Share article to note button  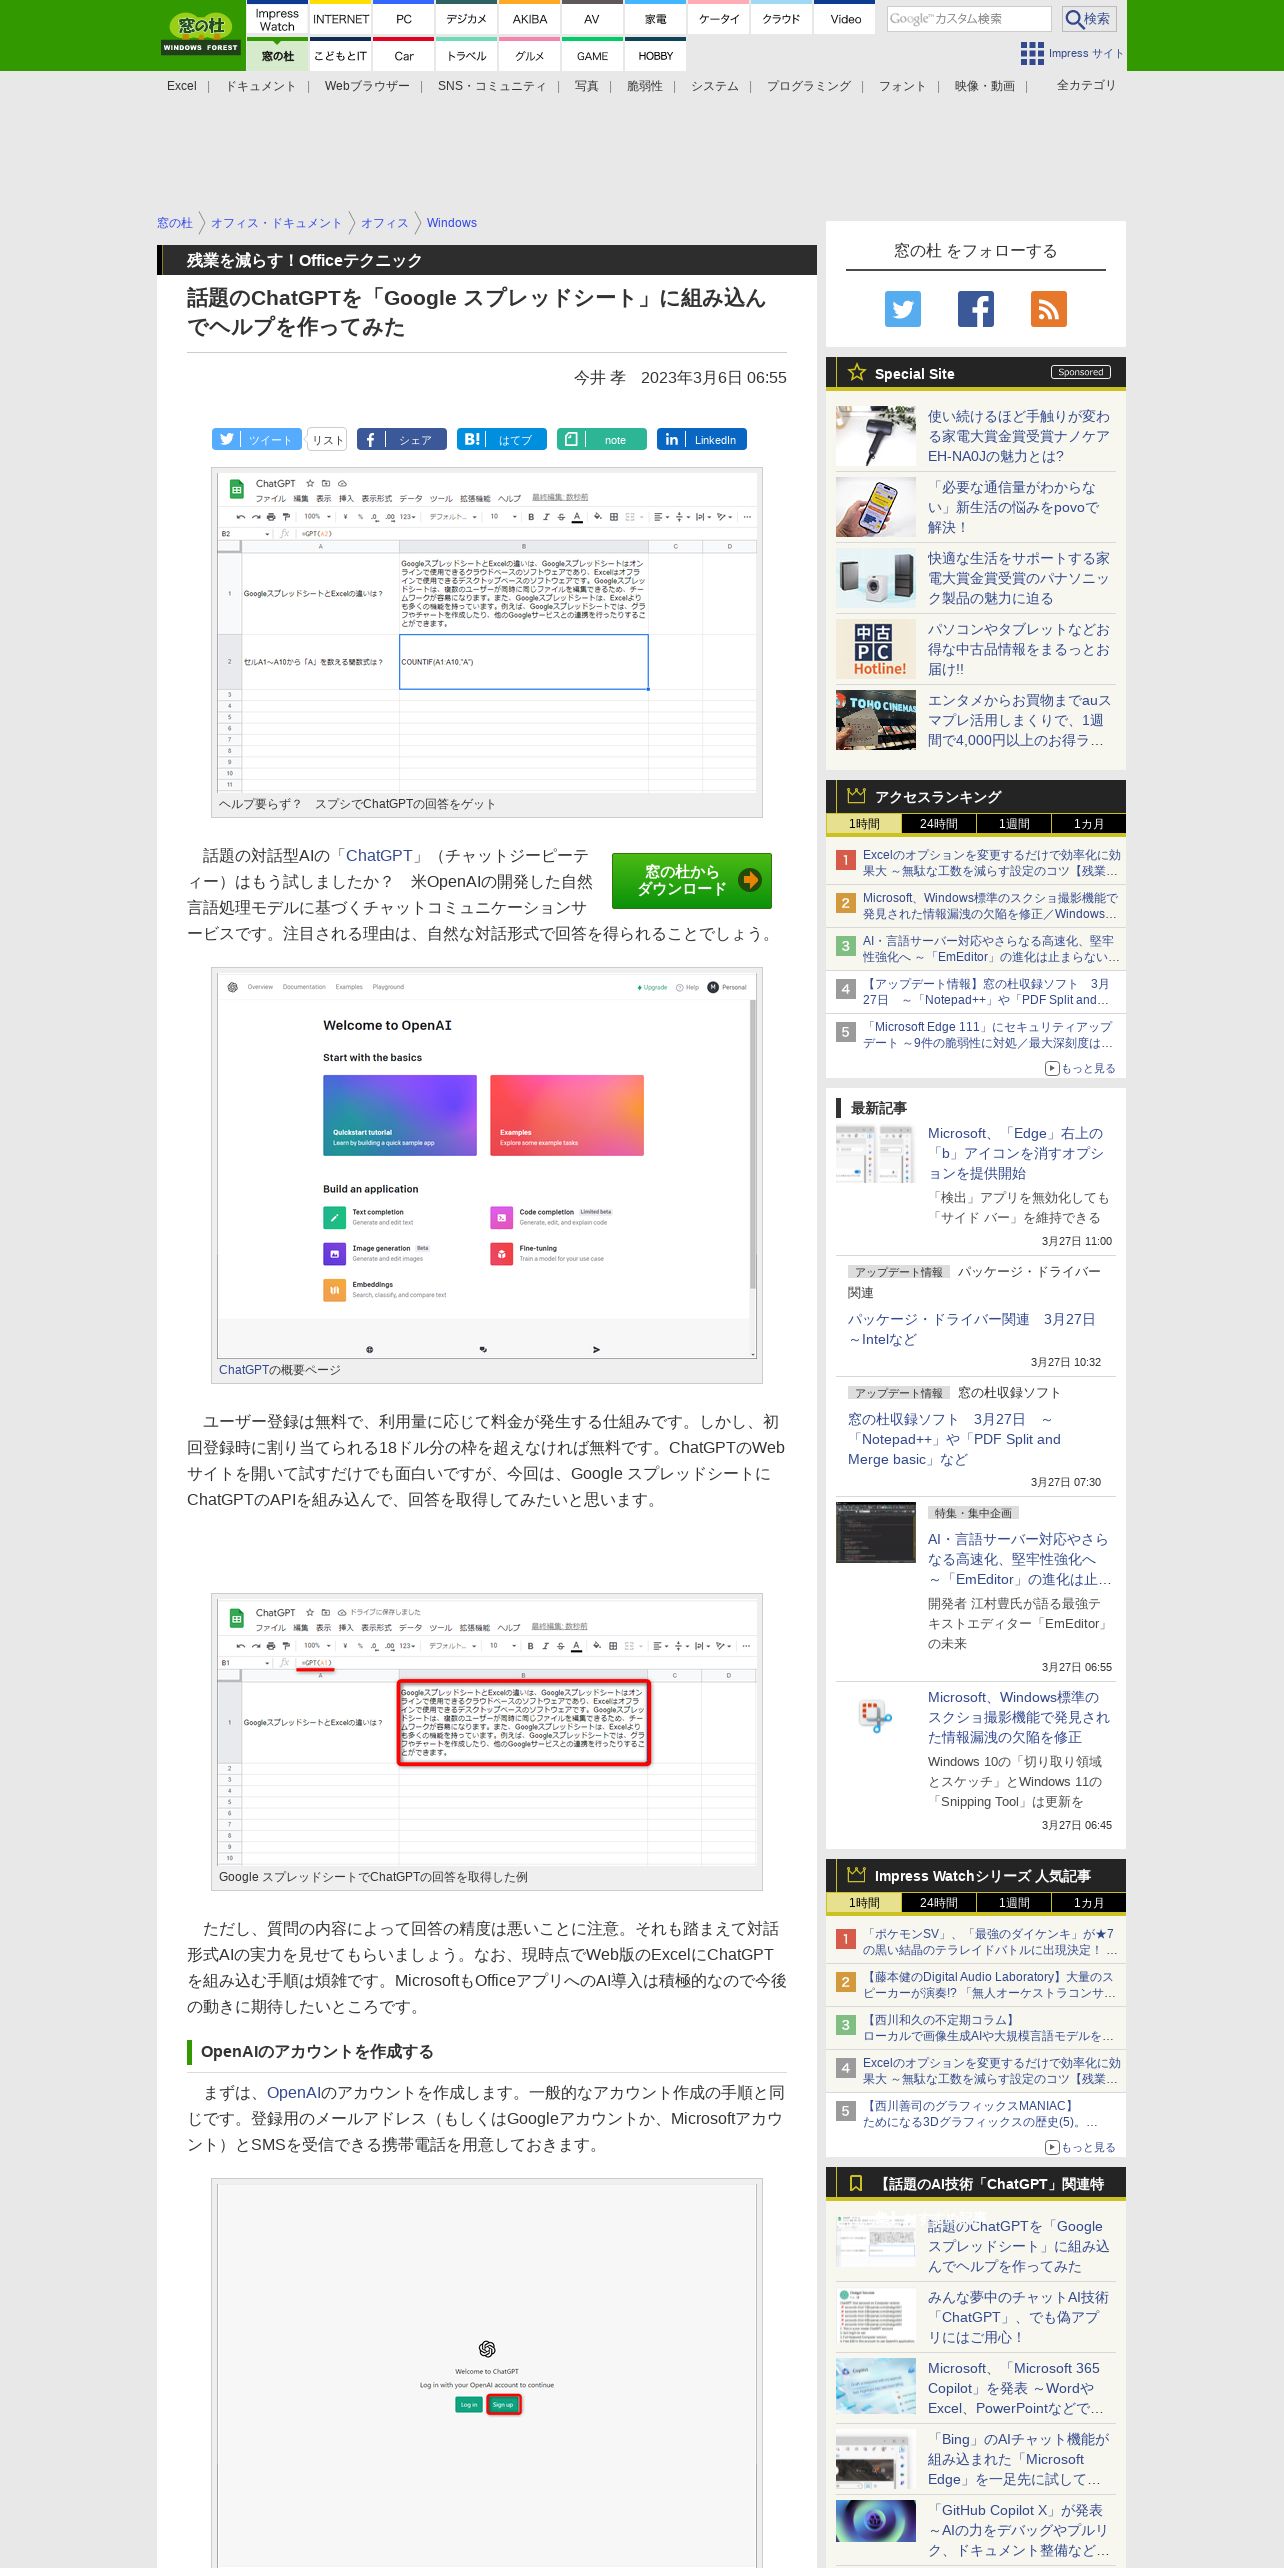(602, 439)
